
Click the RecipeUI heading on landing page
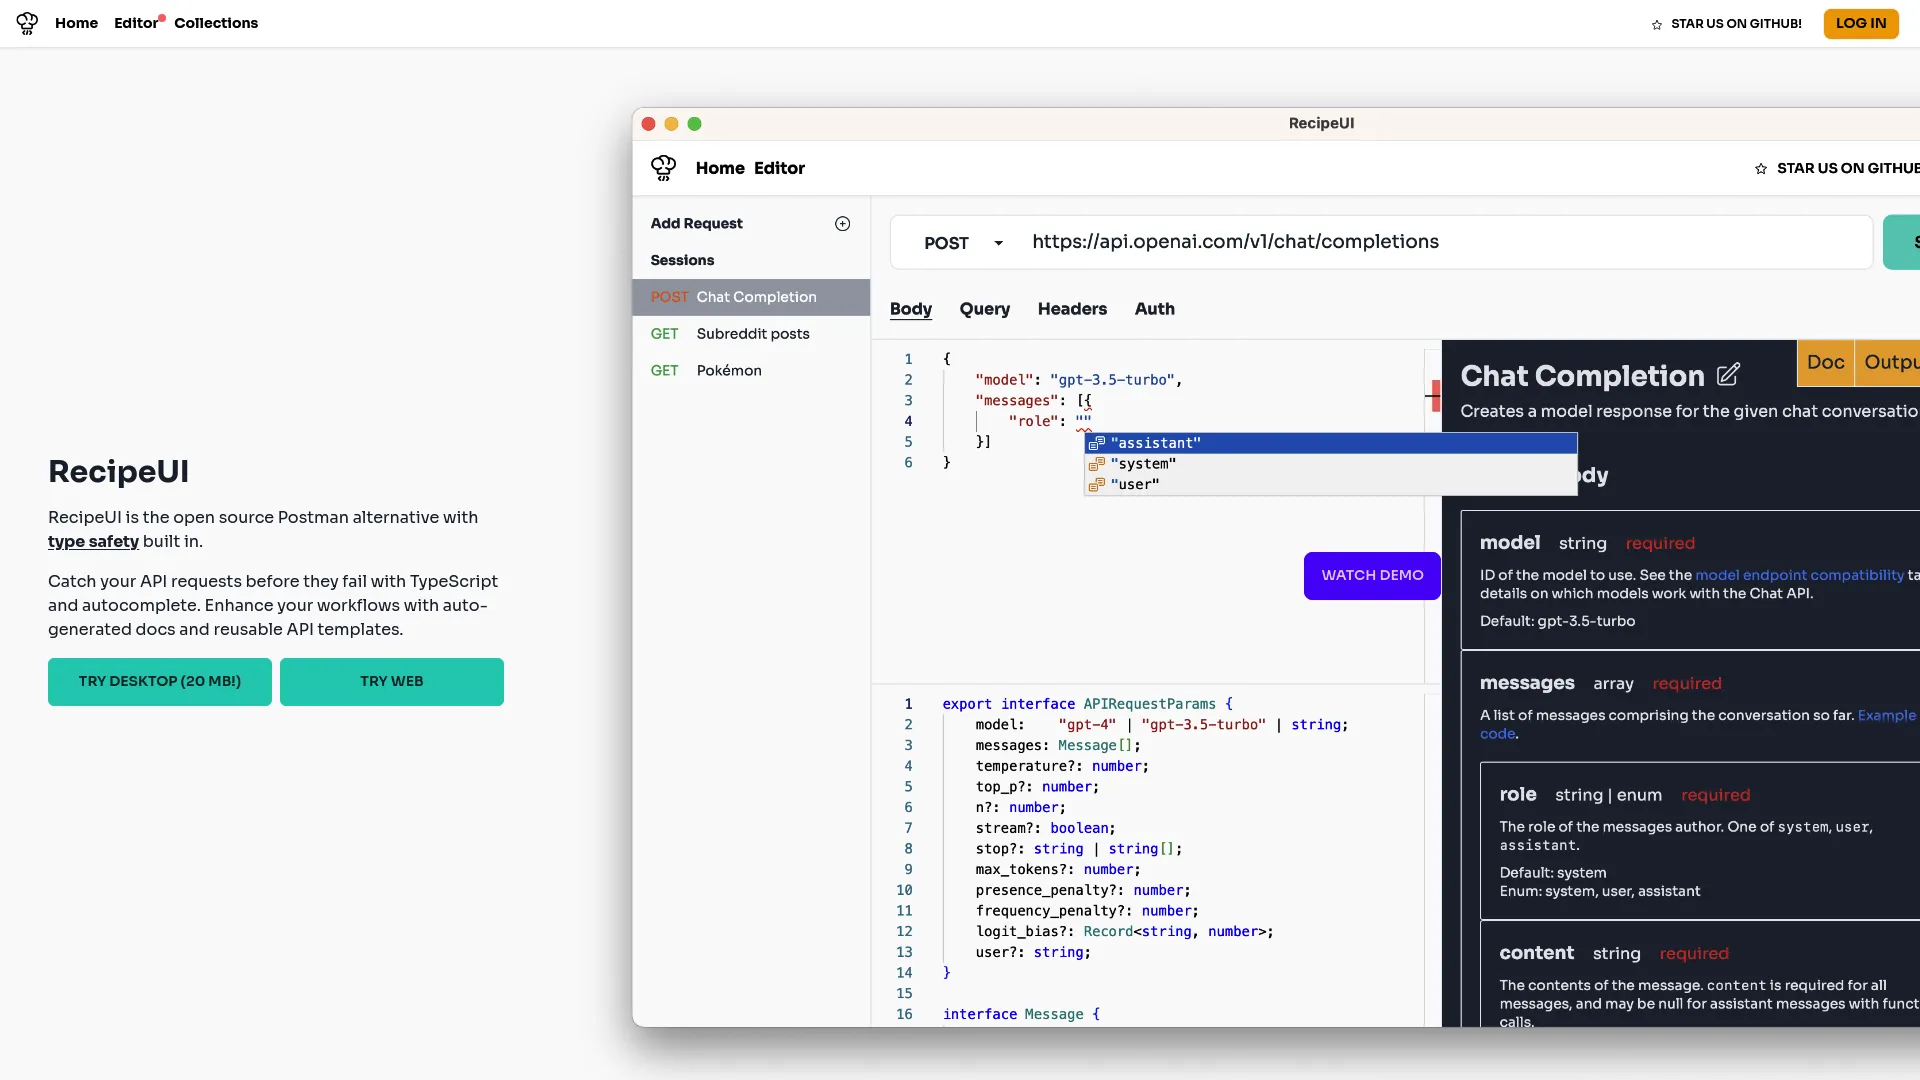(118, 472)
